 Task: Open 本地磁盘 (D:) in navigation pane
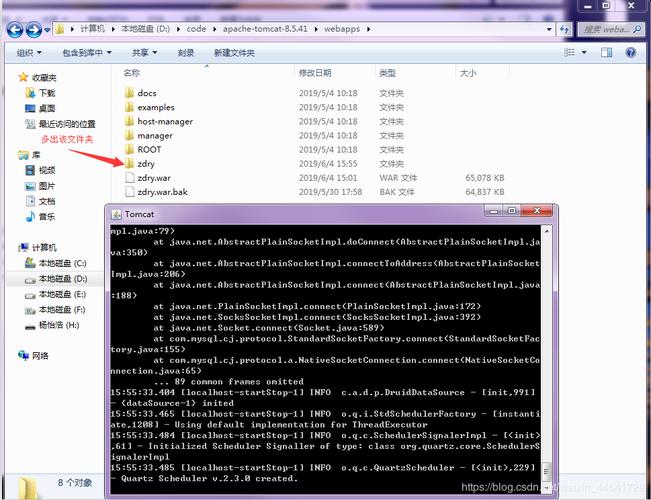point(63,279)
